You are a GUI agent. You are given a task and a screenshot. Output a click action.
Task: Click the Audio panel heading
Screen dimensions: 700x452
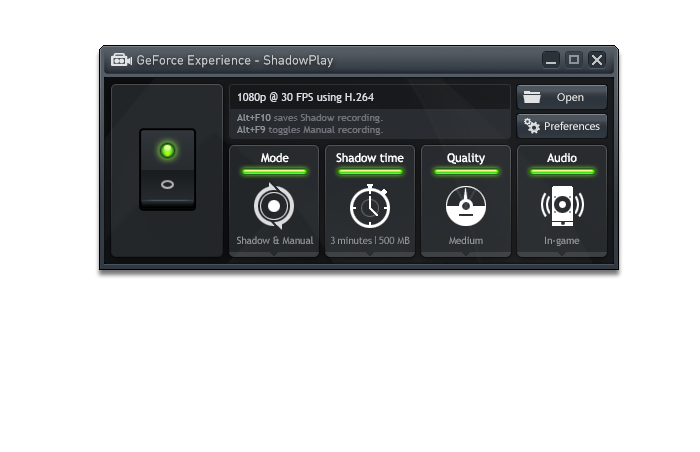pos(562,158)
